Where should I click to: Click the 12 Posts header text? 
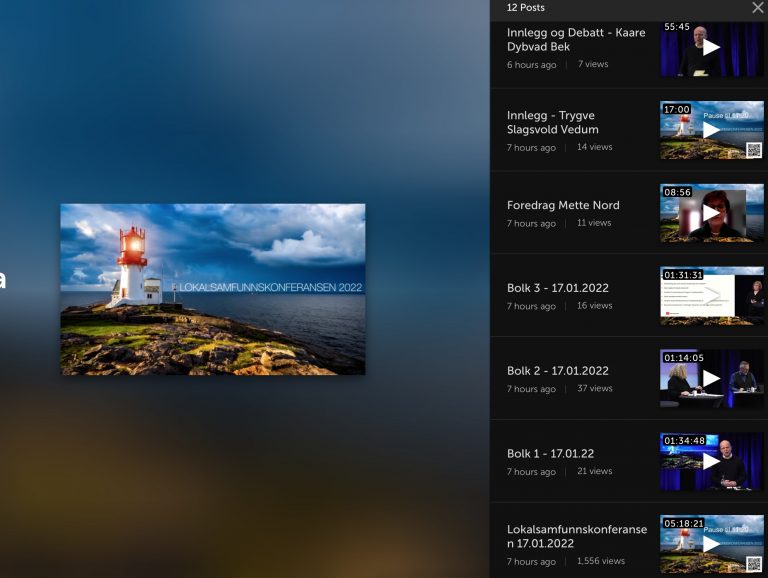point(526,7)
